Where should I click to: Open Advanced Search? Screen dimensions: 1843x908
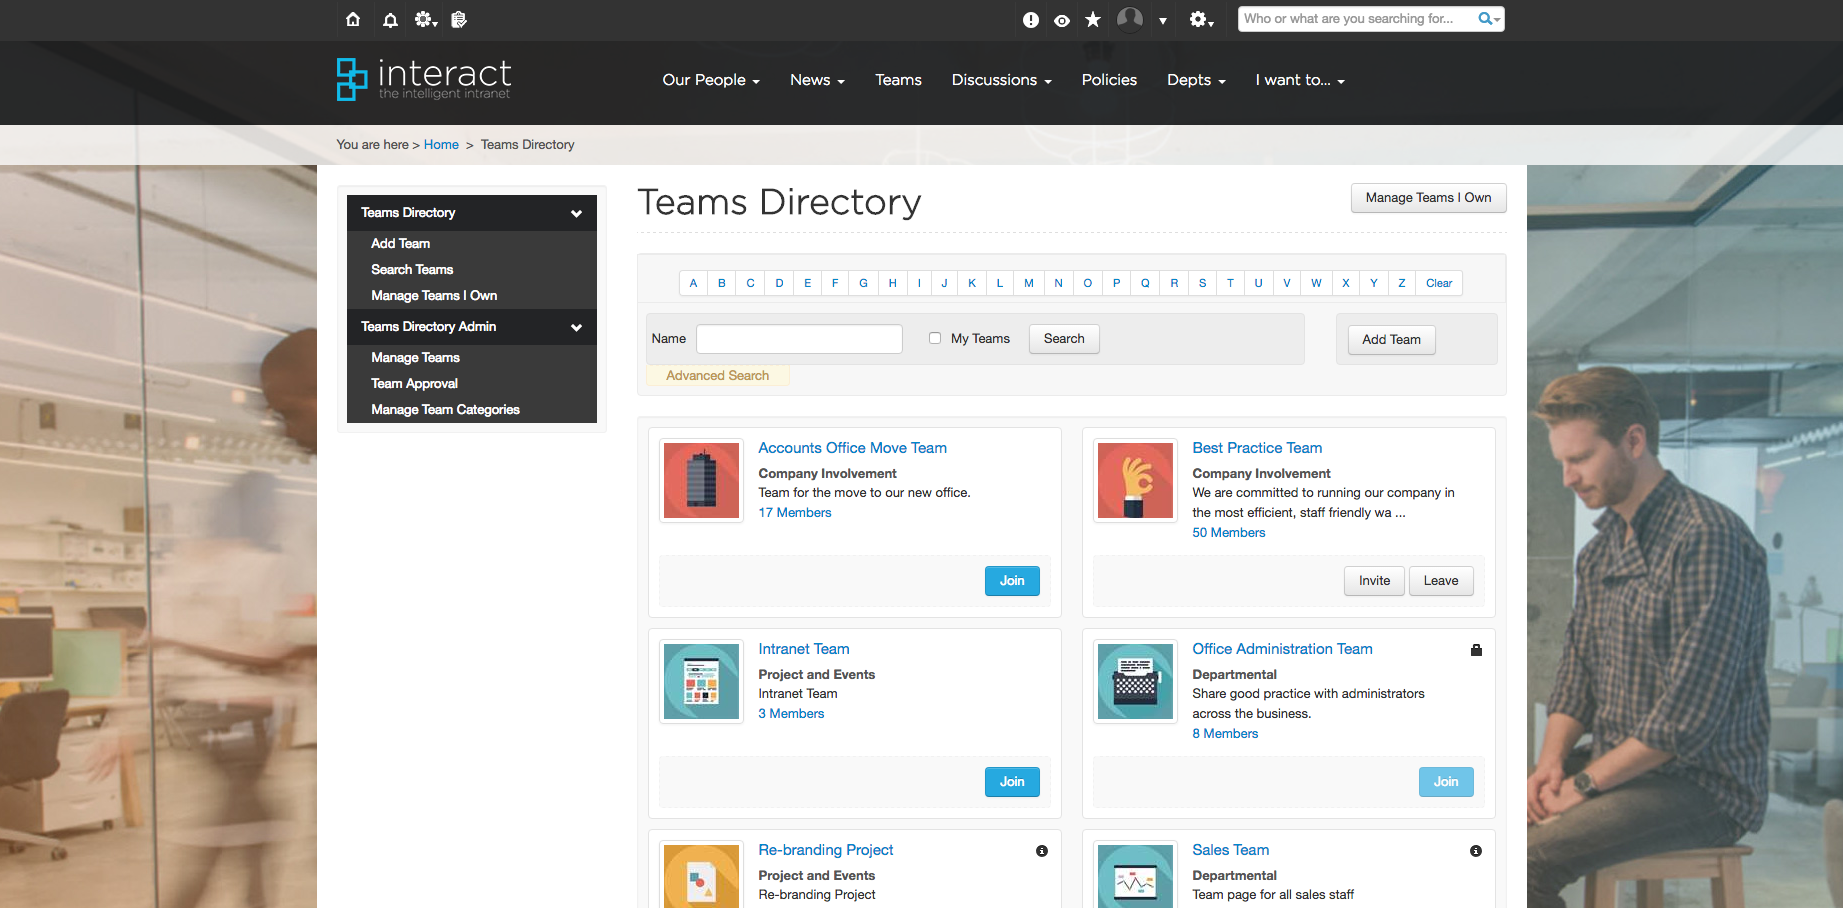[x=718, y=376]
